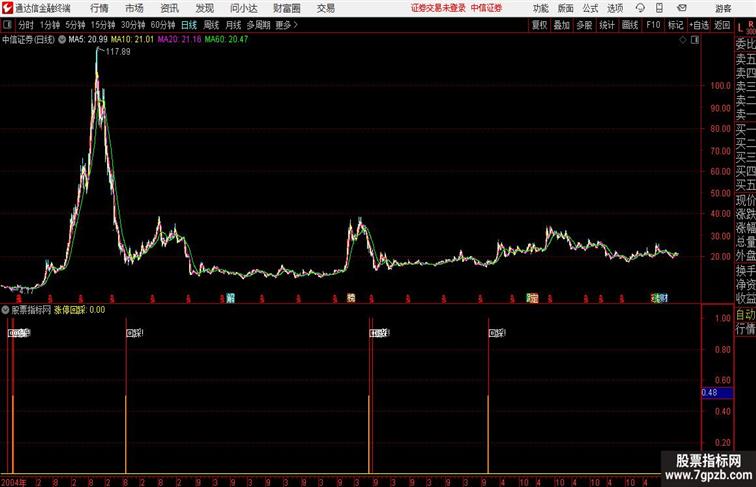Open the 交易 menu
Screen dimensions: 756x487
(x=326, y=8)
